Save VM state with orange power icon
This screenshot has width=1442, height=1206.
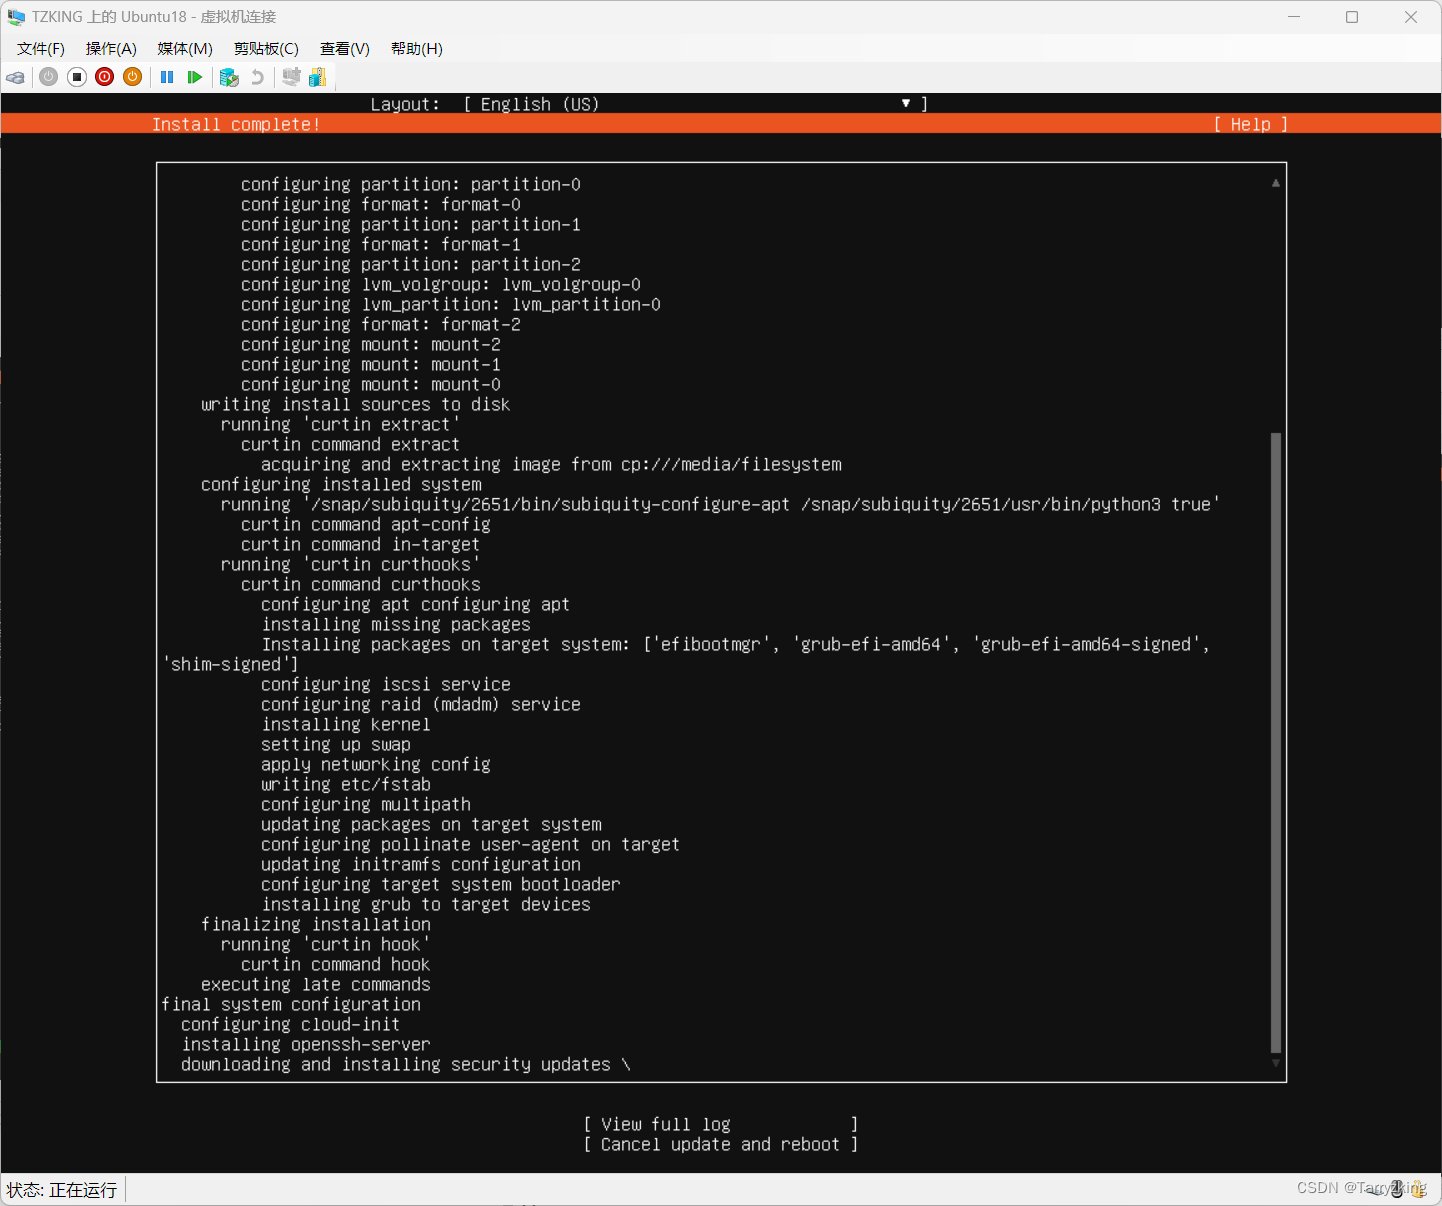point(133,77)
